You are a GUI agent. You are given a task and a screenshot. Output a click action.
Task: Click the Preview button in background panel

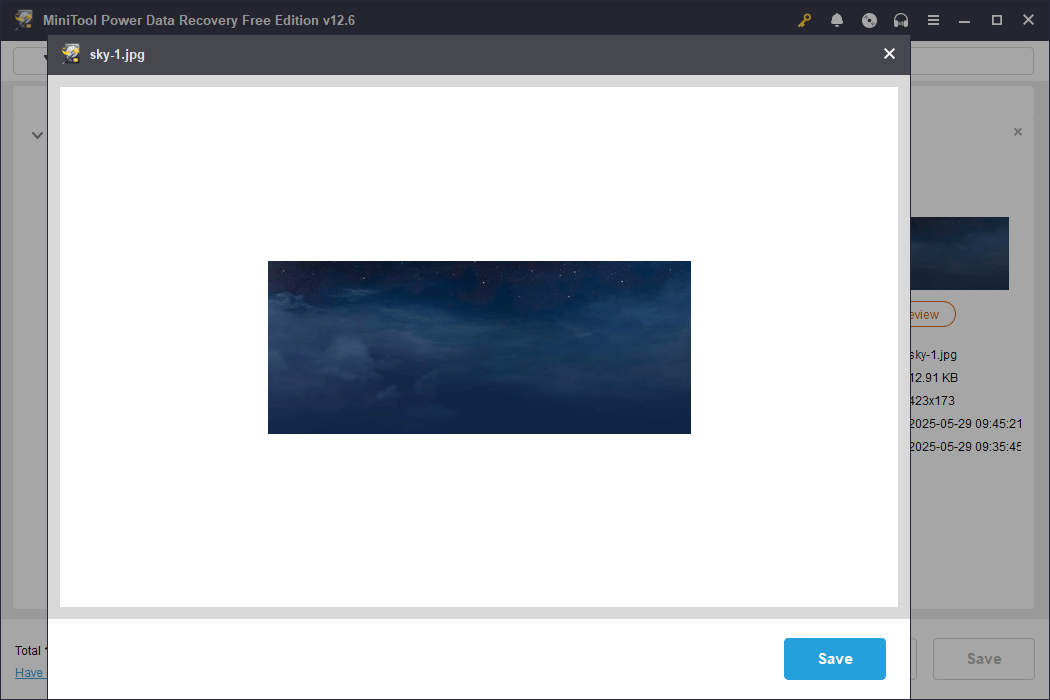[x=932, y=314]
